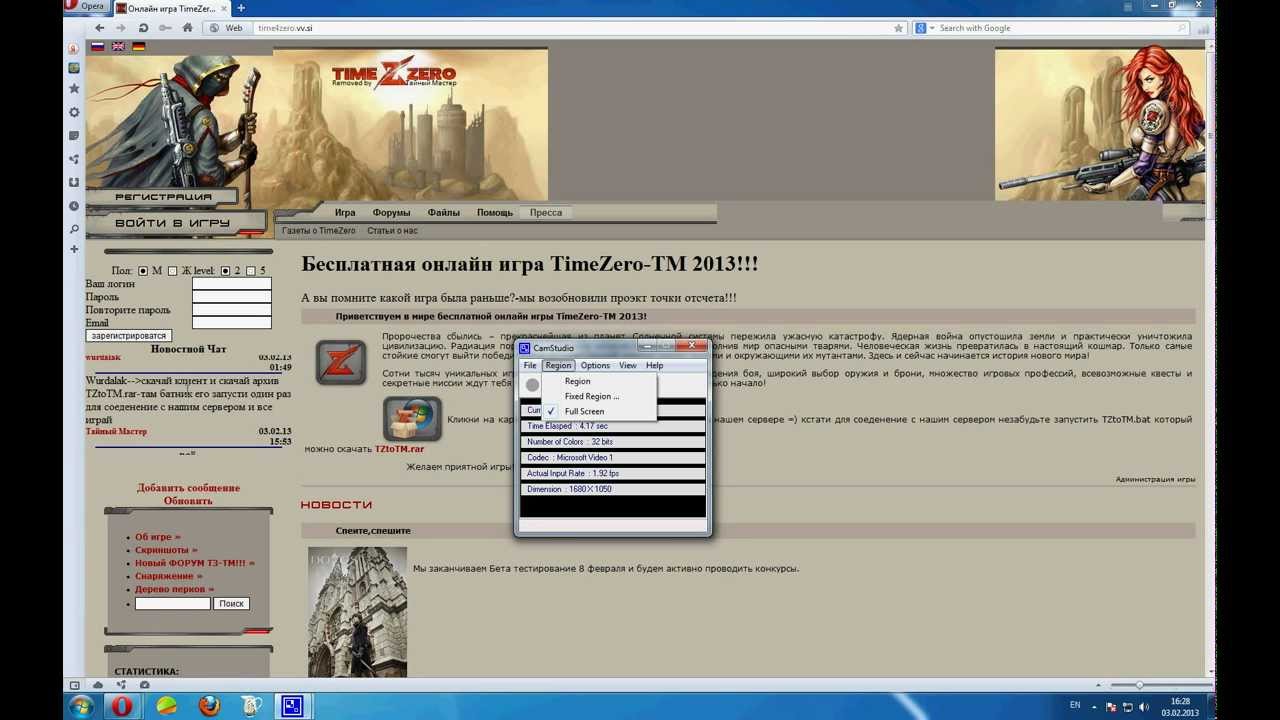Open a new tab with the plus button
Screen dimensions: 1280x720
point(241,8)
